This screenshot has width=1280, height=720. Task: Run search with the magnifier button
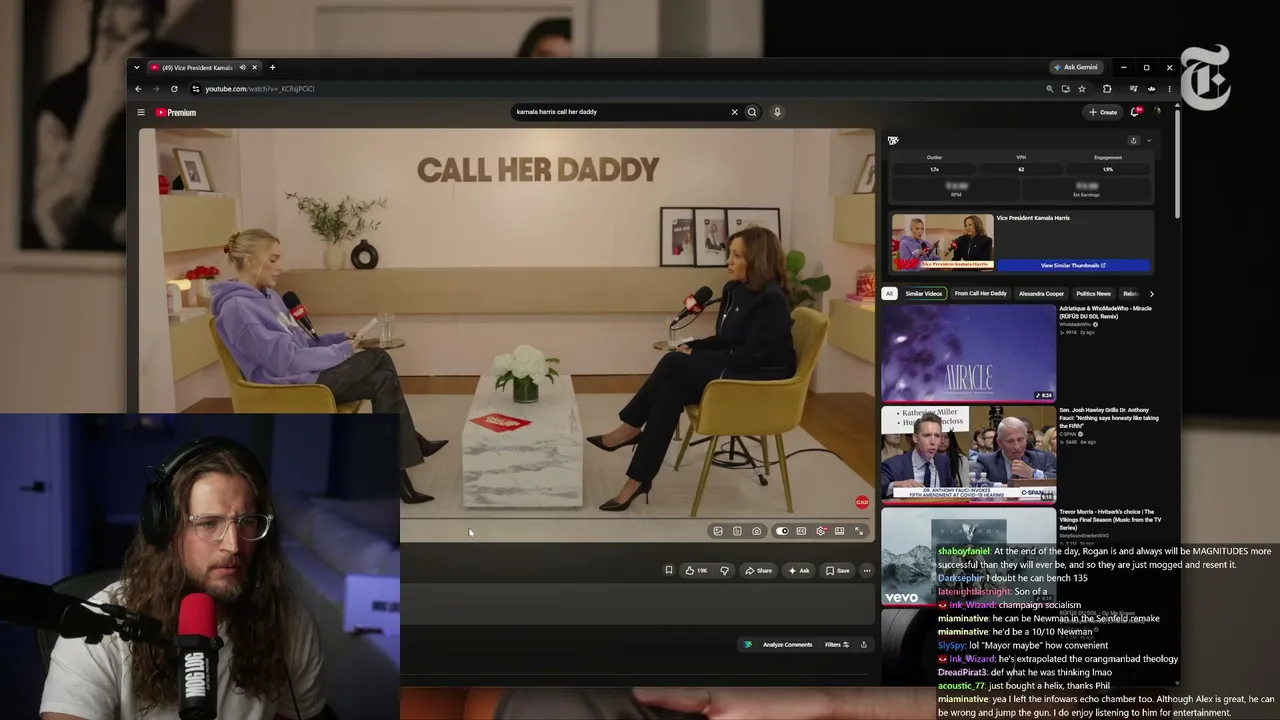(752, 112)
